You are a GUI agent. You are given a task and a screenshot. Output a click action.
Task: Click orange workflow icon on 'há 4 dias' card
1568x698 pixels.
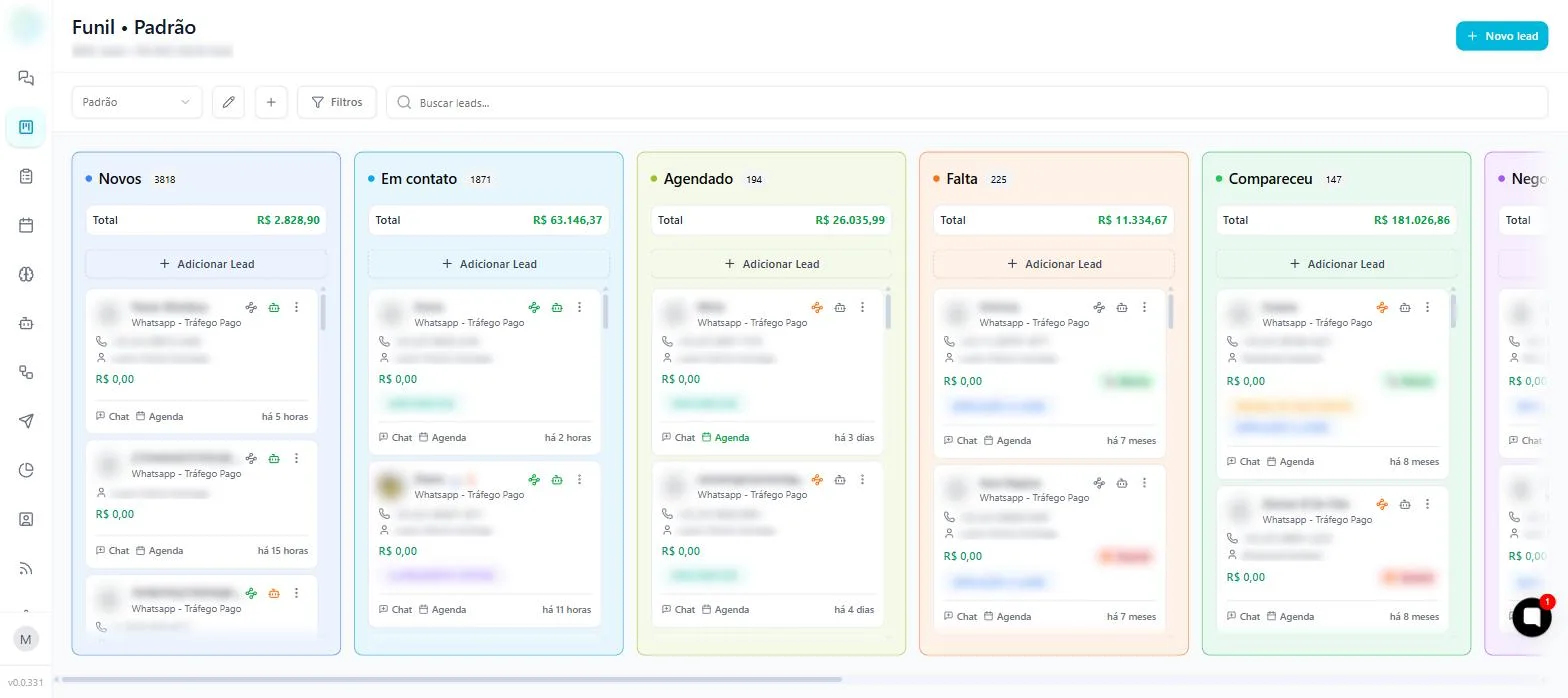pyautogui.click(x=817, y=479)
